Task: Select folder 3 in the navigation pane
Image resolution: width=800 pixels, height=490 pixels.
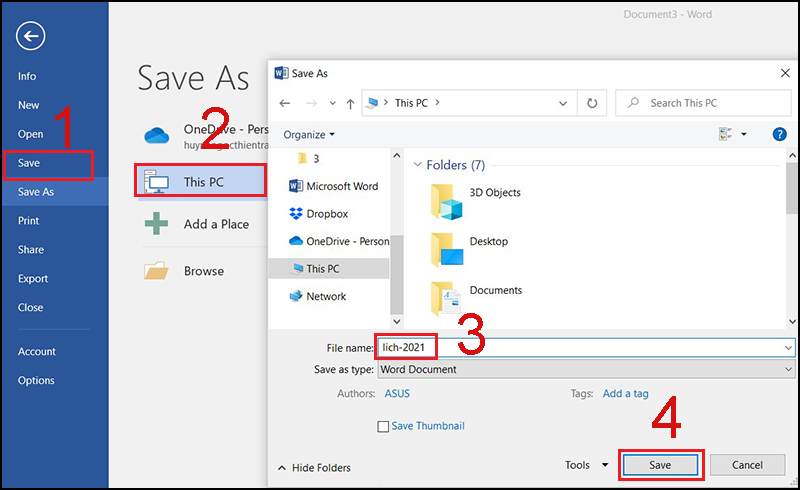Action: 309,159
